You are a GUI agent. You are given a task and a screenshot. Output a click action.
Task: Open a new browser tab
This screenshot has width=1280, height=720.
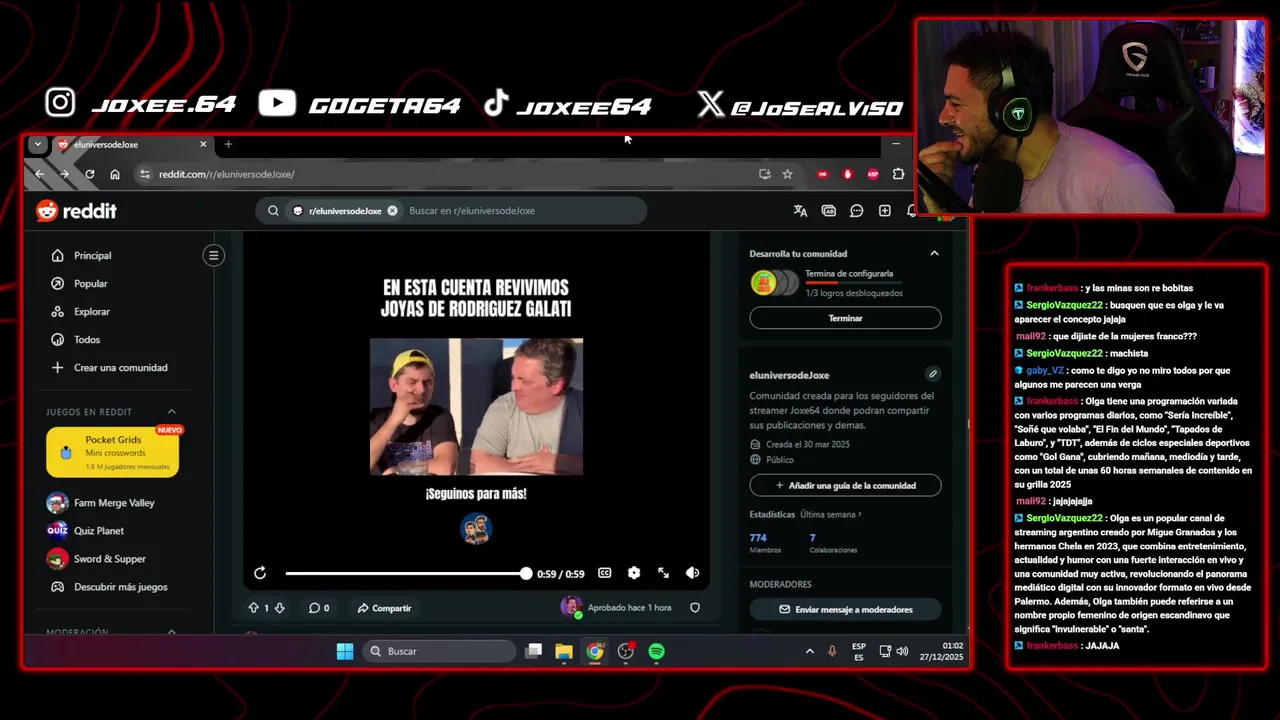pos(228,144)
